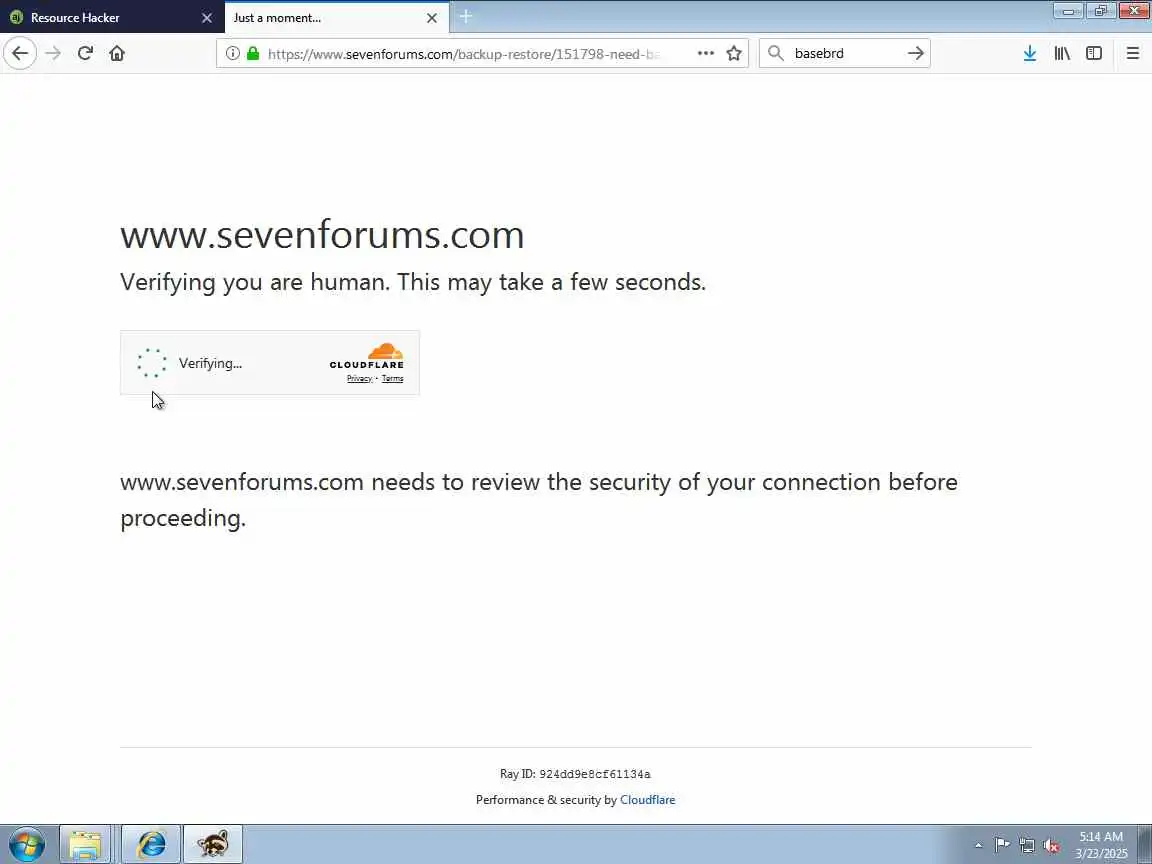The height and width of the screenshot is (864, 1152).
Task: Select the 'Just a moment...' tab
Action: click(x=327, y=18)
